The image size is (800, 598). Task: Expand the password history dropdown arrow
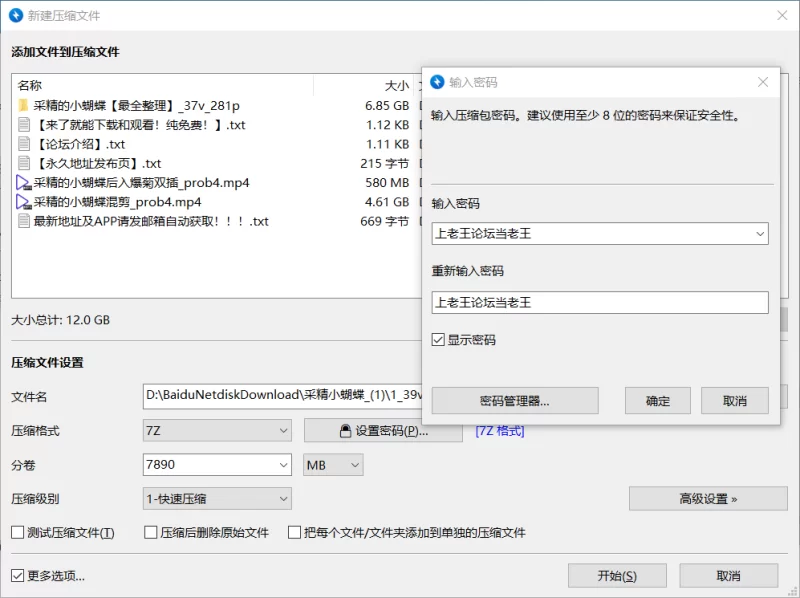click(x=760, y=234)
